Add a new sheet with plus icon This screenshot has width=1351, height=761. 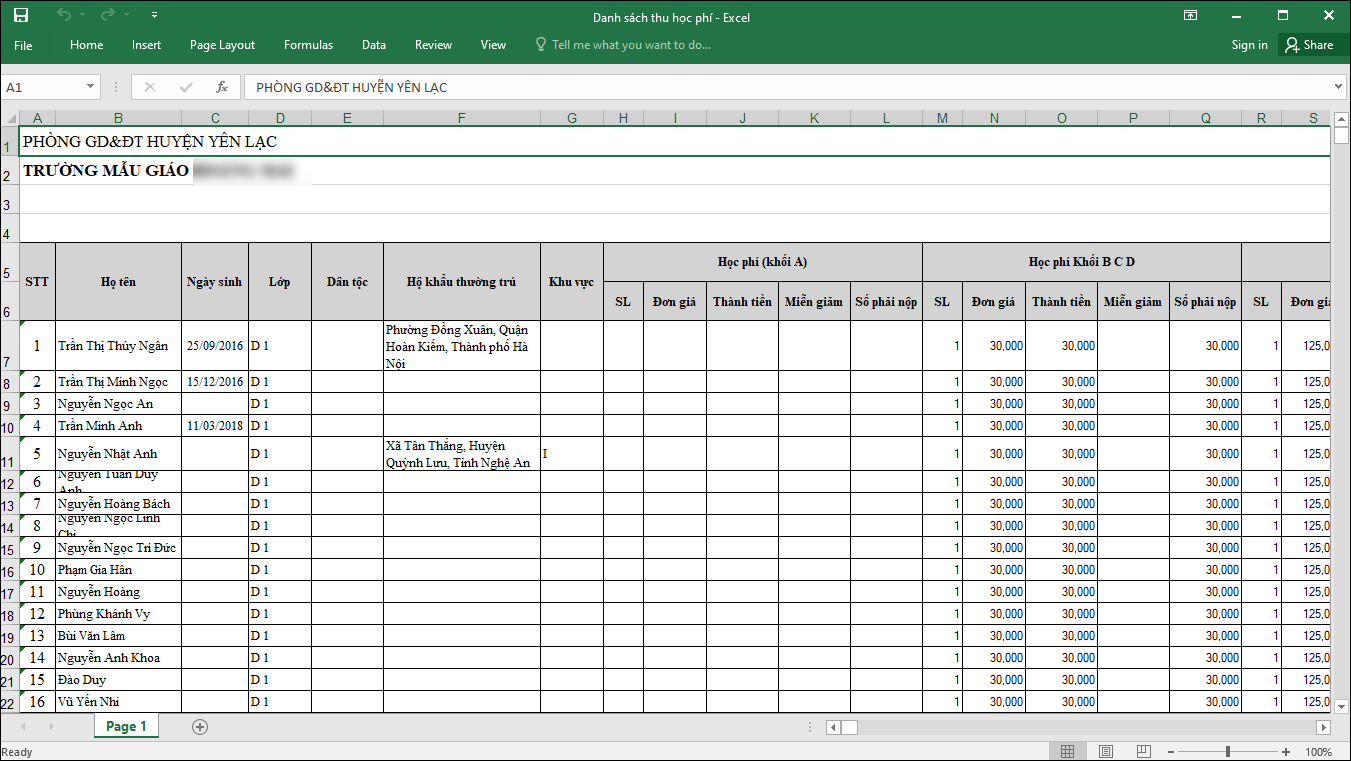pos(200,727)
